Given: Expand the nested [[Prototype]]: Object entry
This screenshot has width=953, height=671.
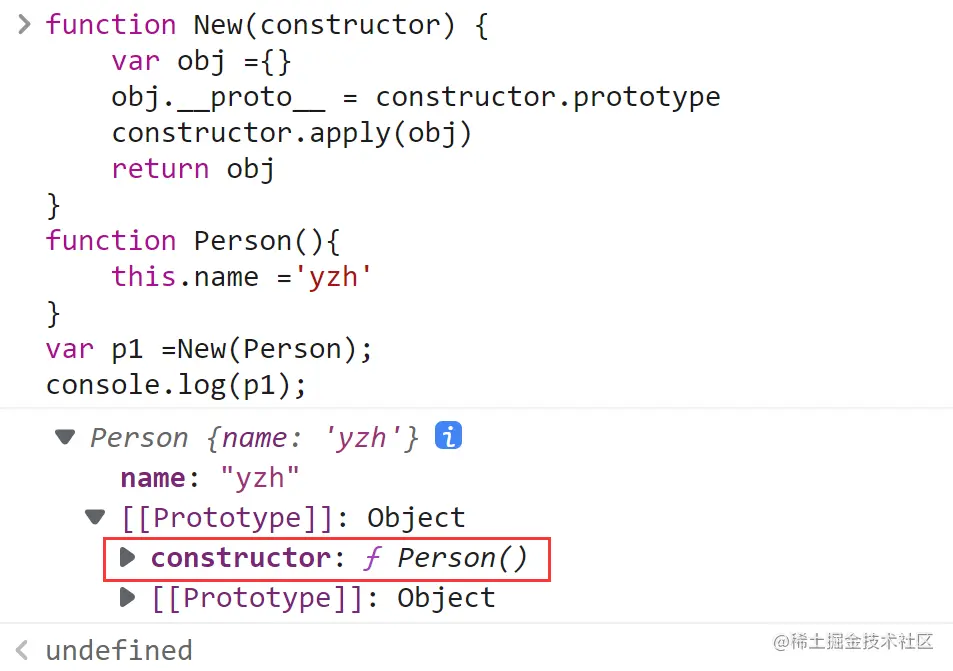Looking at the screenshot, I should click(127, 597).
